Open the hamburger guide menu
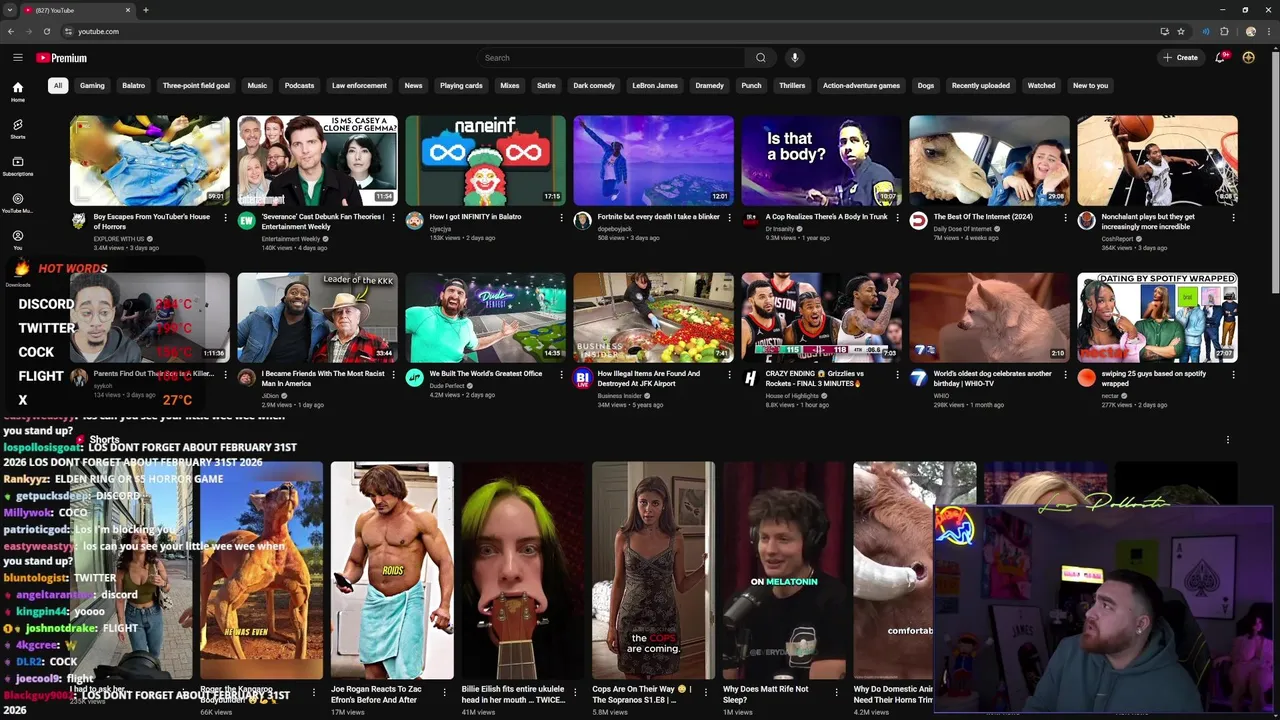Image resolution: width=1280 pixels, height=720 pixels. click(17, 58)
